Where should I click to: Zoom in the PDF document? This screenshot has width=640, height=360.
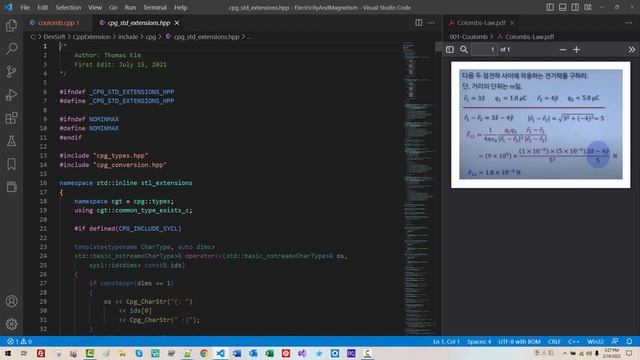coord(576,49)
